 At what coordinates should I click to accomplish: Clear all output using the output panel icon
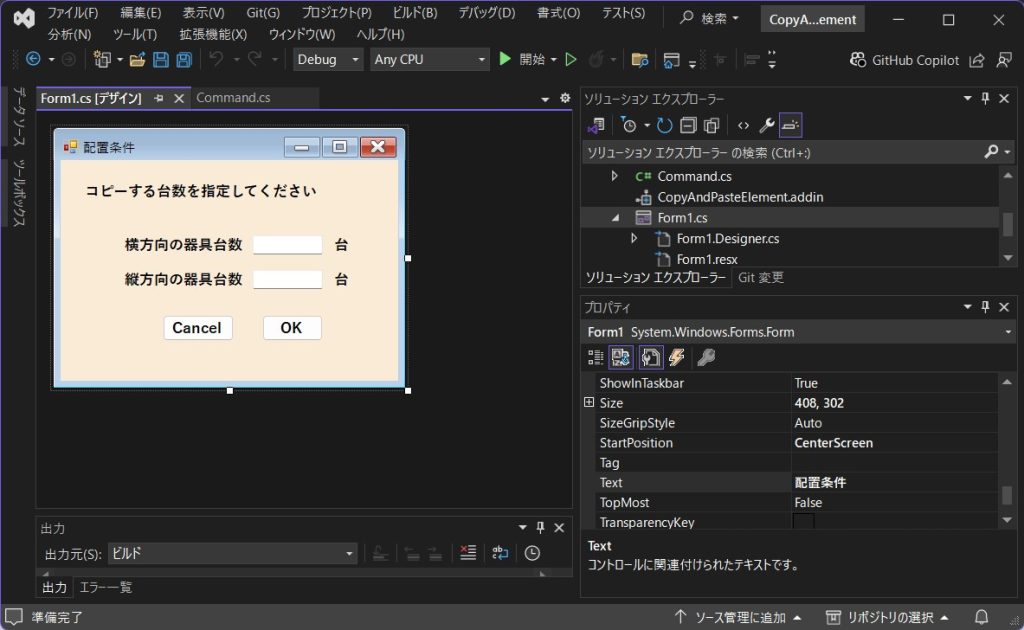click(x=467, y=553)
